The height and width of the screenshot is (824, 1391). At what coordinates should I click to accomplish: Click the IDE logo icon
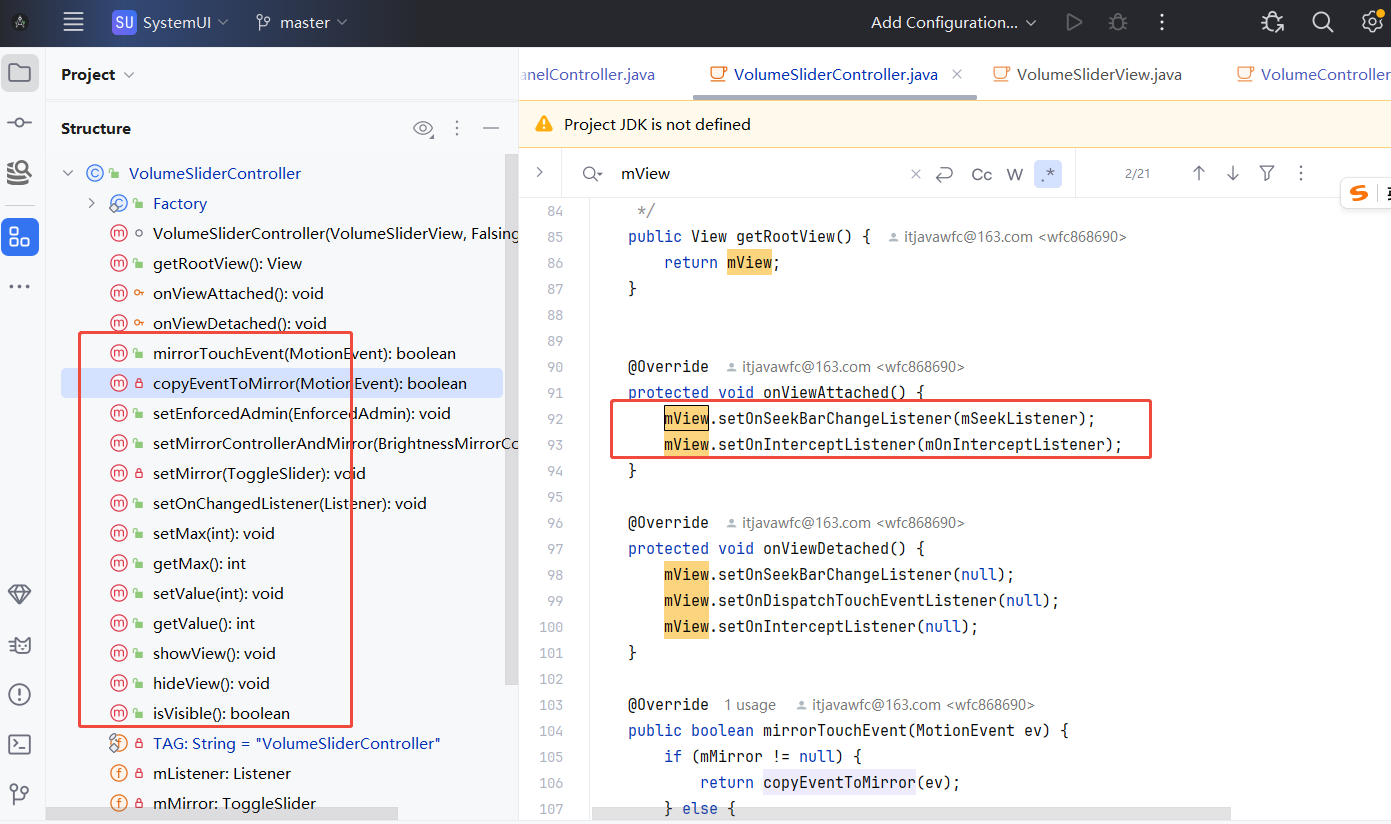[x=20, y=22]
